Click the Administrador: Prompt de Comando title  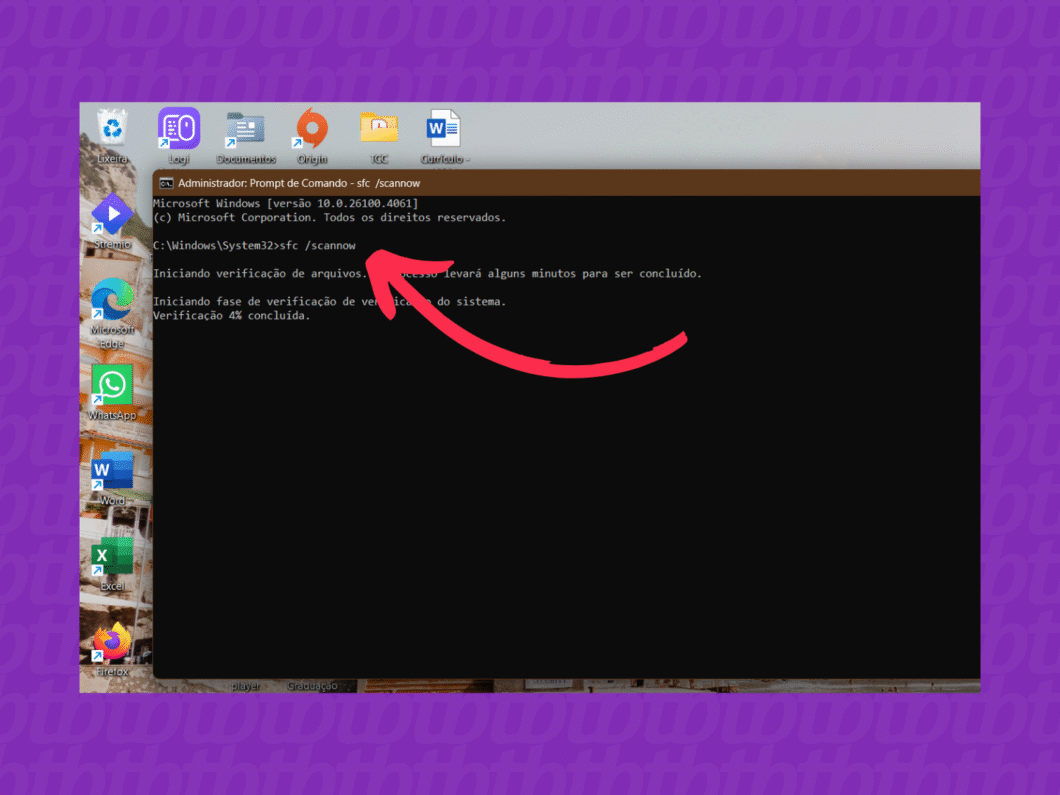pyautogui.click(x=299, y=183)
